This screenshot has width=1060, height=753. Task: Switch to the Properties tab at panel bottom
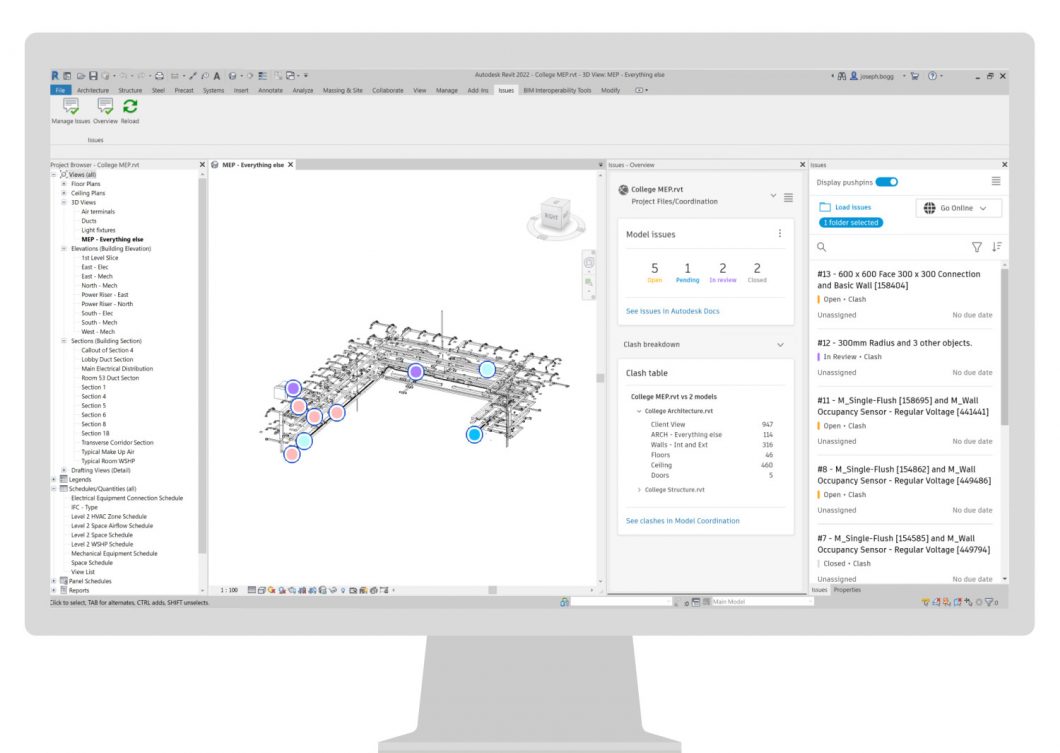(847, 590)
